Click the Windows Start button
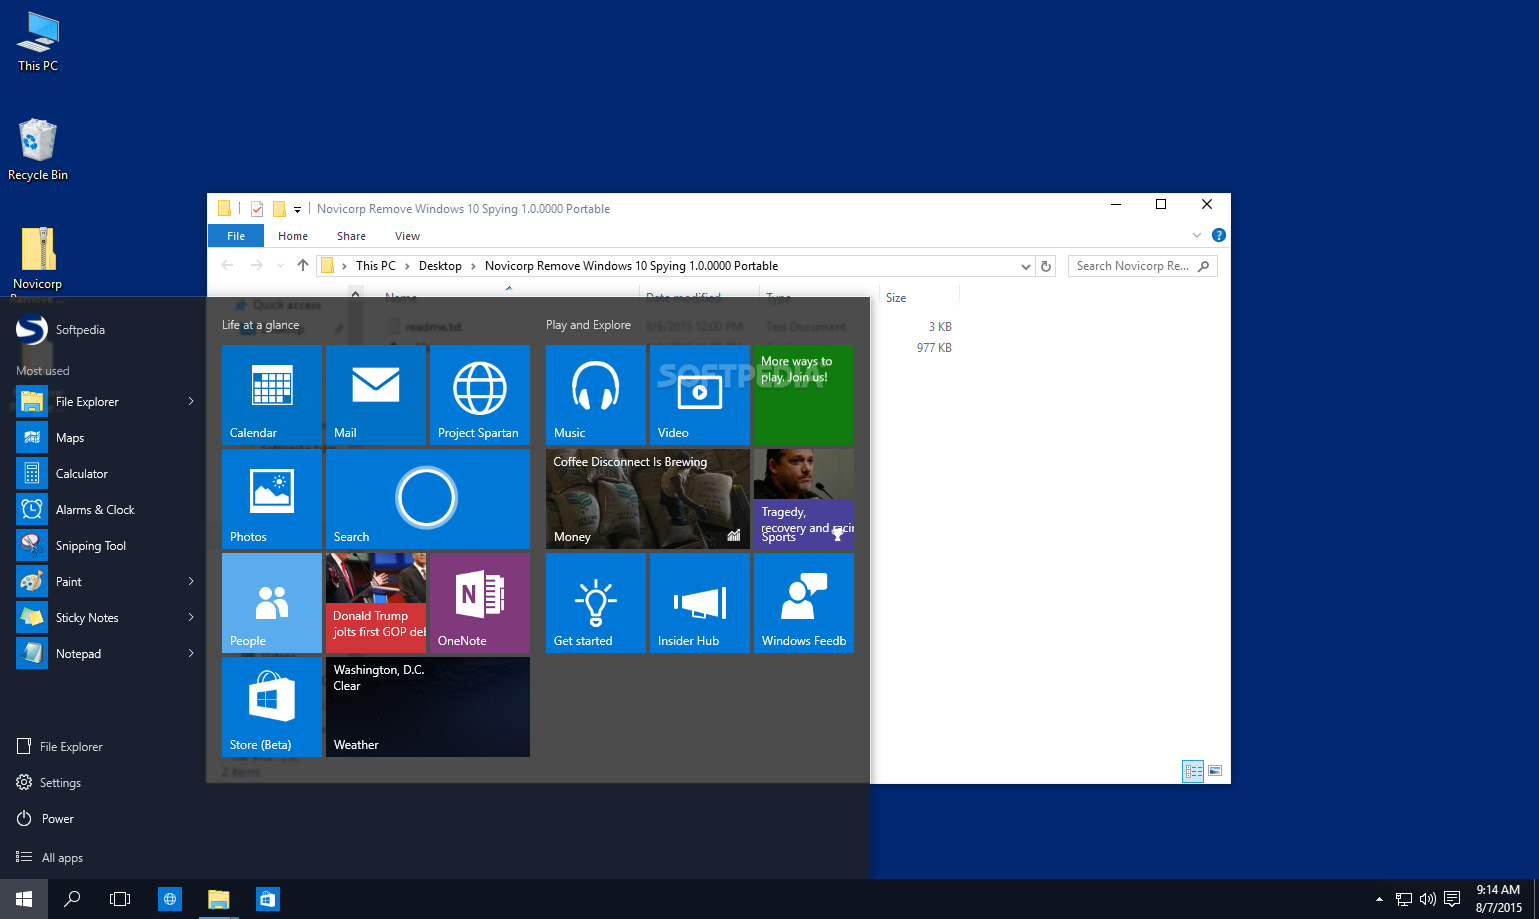Image resolution: width=1539 pixels, height=919 pixels. pos(24,899)
